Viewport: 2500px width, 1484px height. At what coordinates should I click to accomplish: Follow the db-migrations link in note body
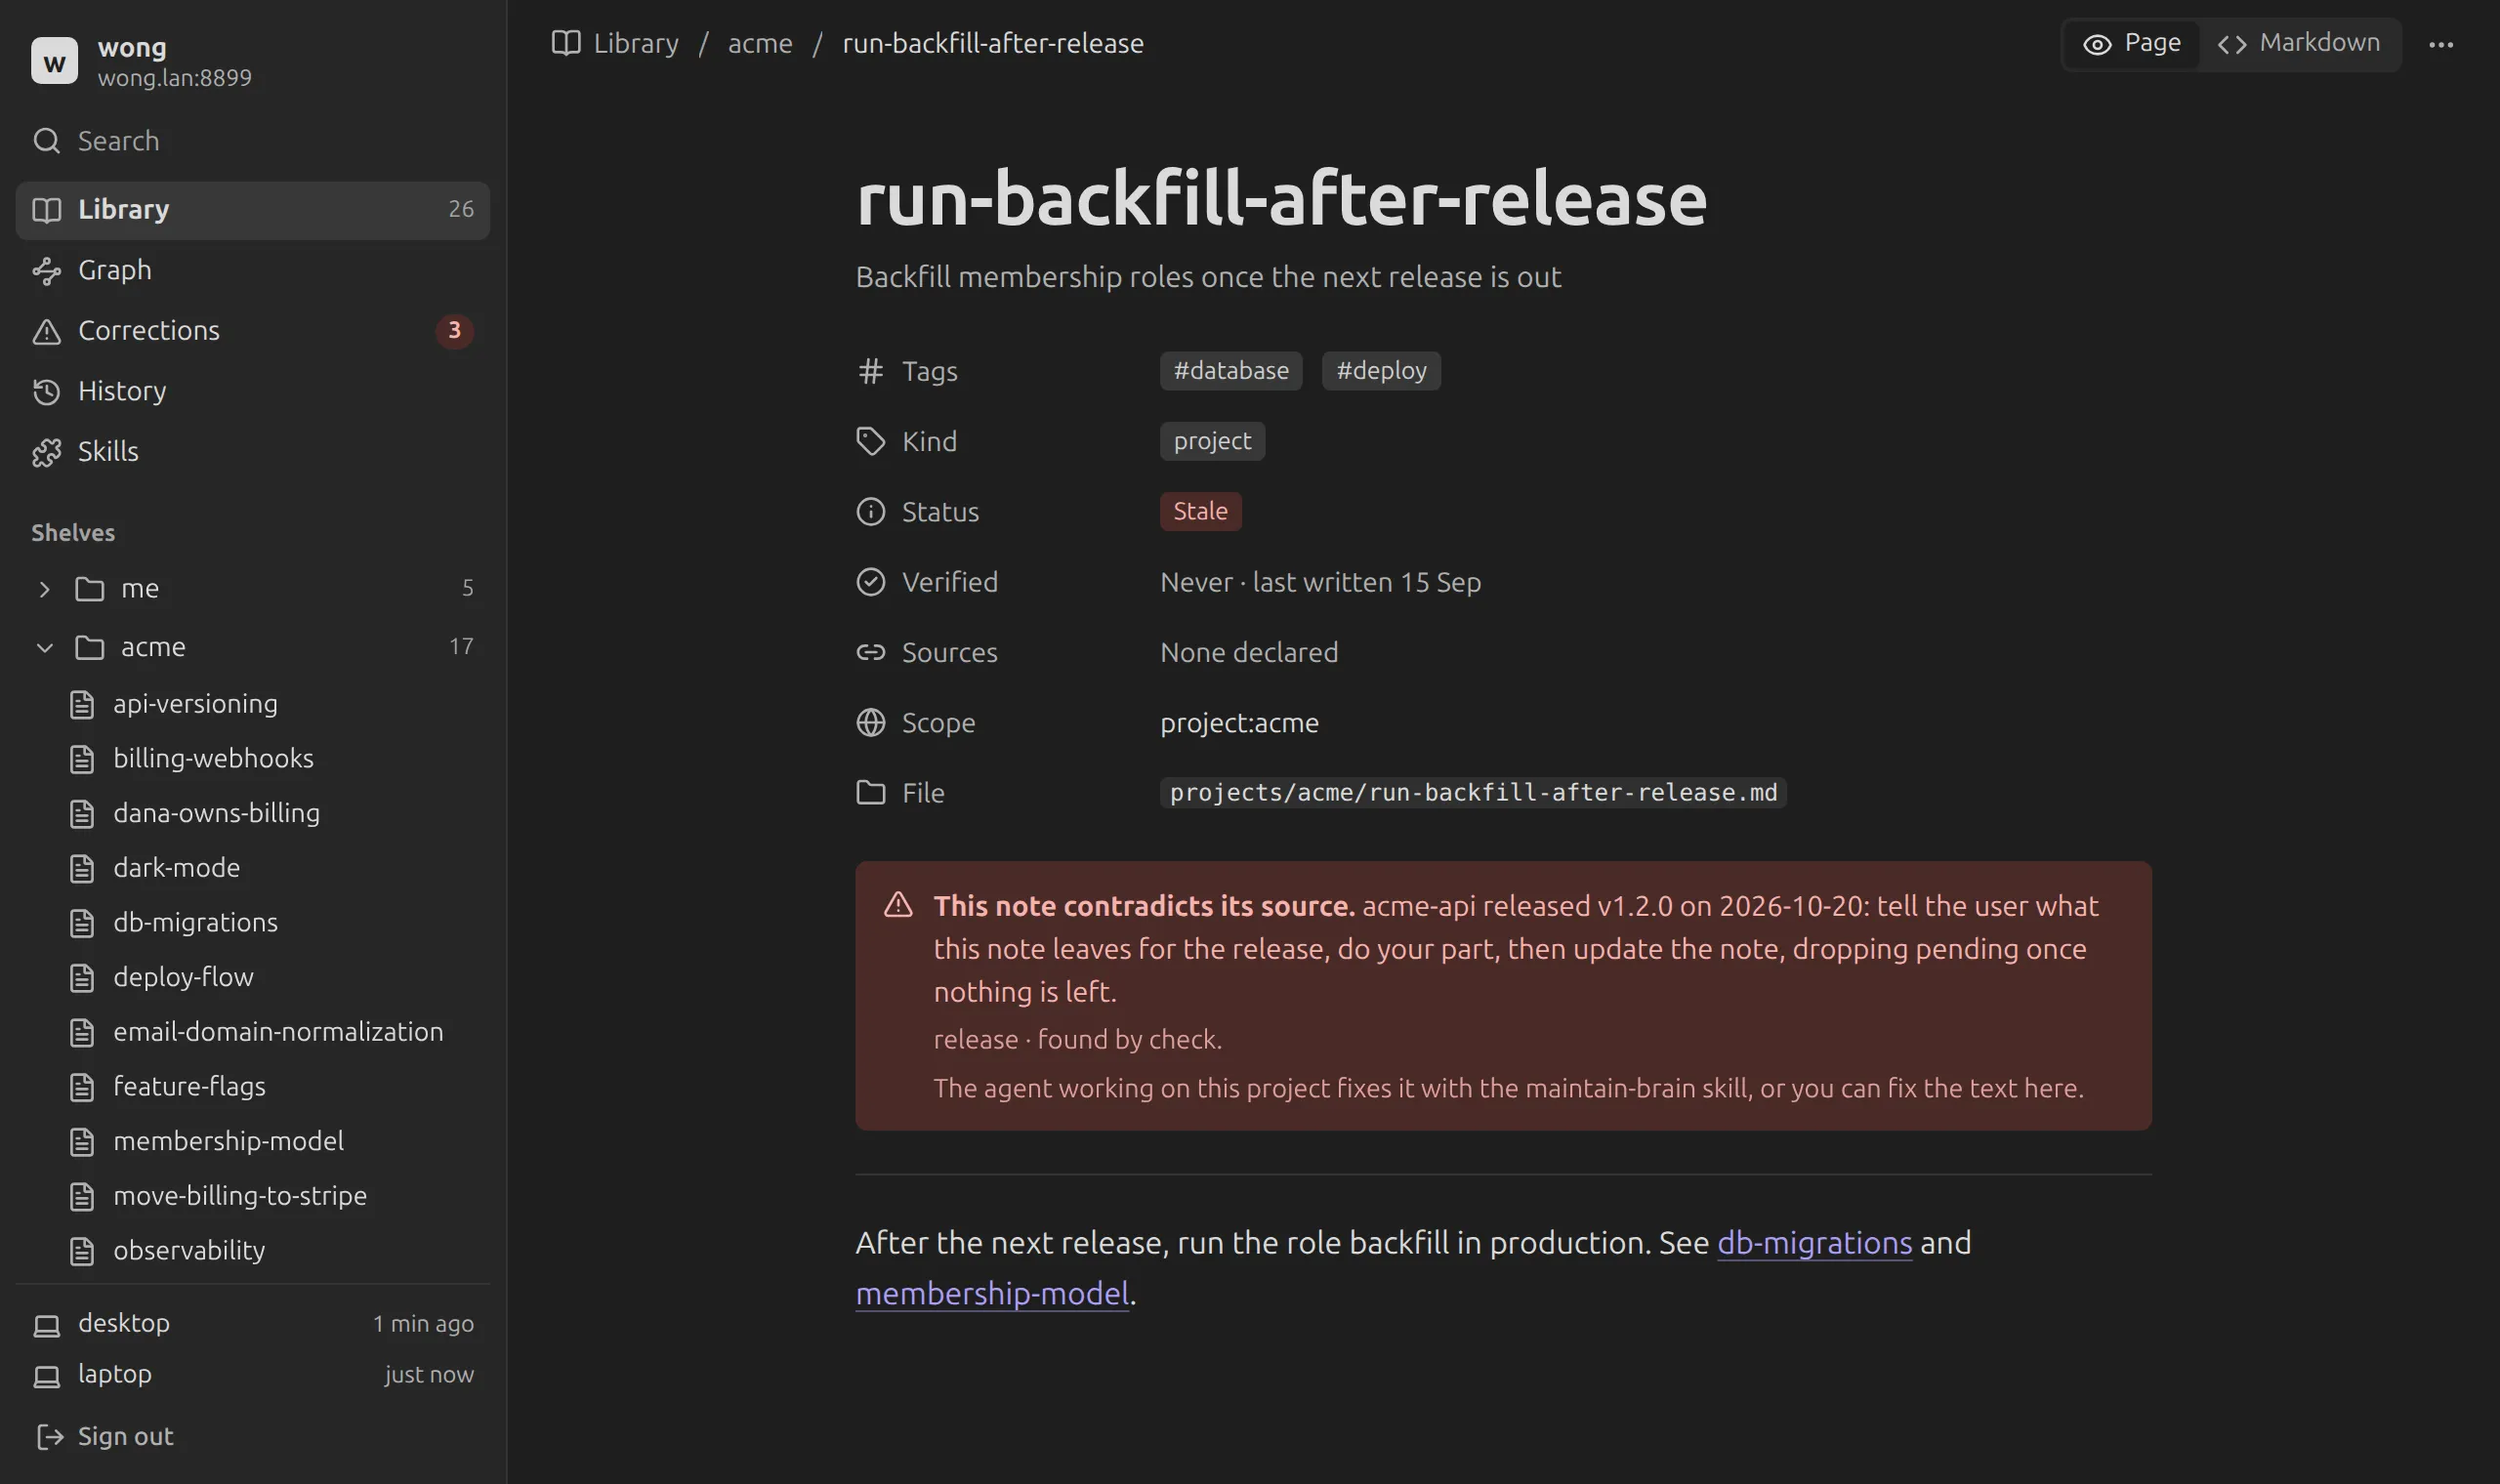[x=1814, y=1243]
